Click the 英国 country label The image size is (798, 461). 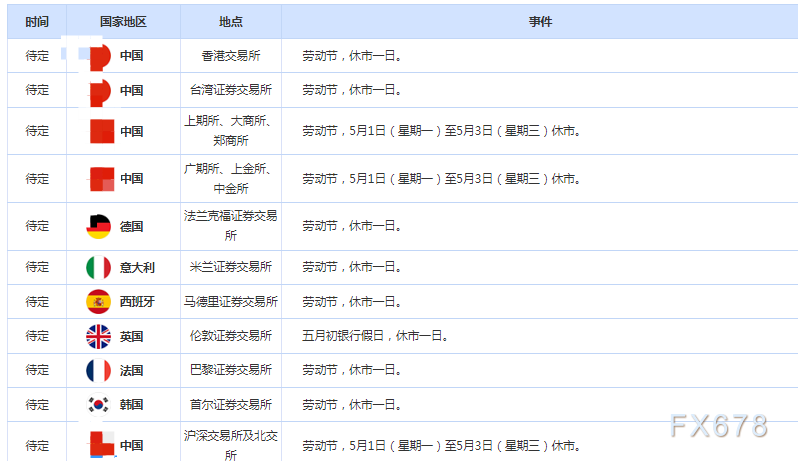(x=131, y=336)
